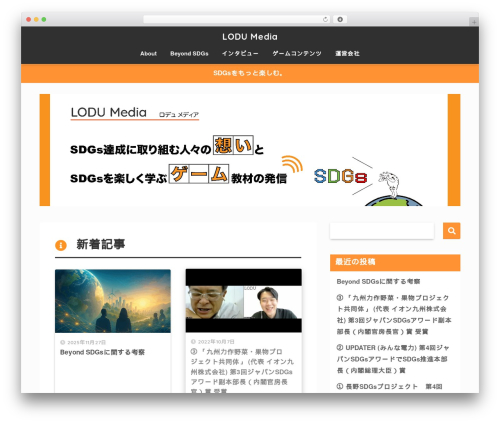500x423 pixels.
Task: Click the 新着記事 section heading
Action: [101, 244]
